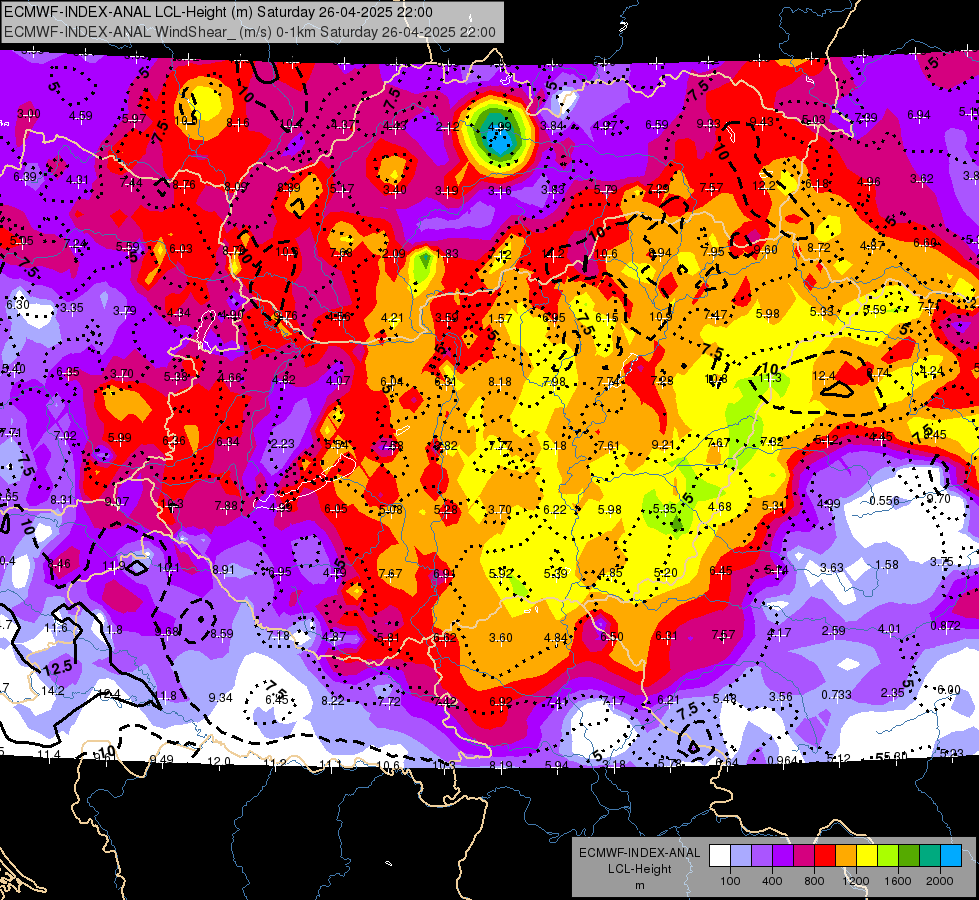
Task: Select the lime green legend swatch
Action: (x=888, y=856)
